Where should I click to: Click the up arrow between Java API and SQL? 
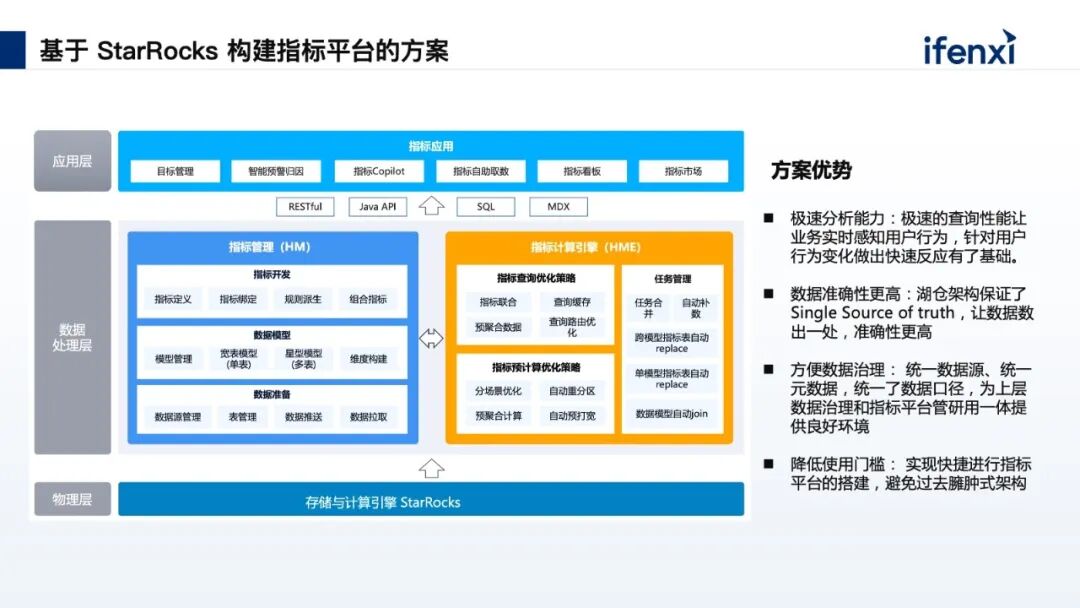(432, 205)
